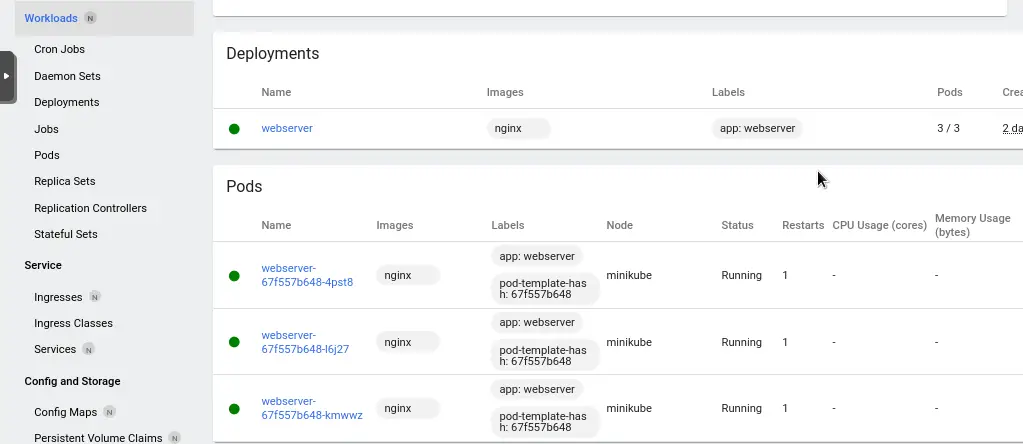The height and width of the screenshot is (444, 1023).
Task: Navigate to Pods in the sidebar
Action: 47,155
